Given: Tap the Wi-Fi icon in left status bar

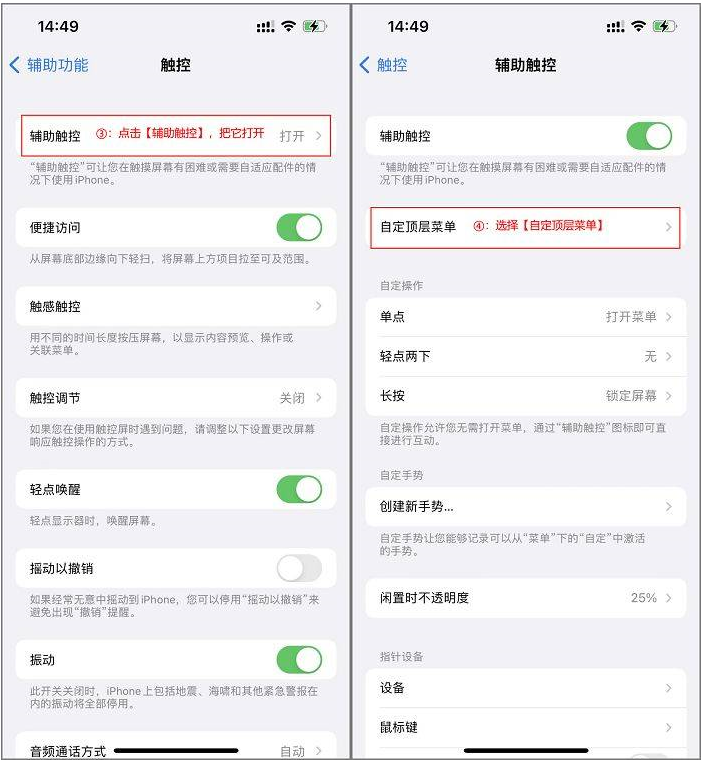Looking at the screenshot, I should 289,26.
